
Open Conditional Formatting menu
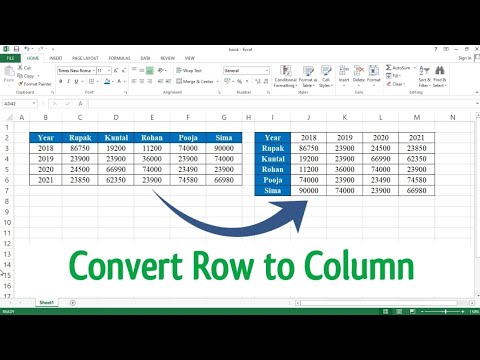(285, 76)
